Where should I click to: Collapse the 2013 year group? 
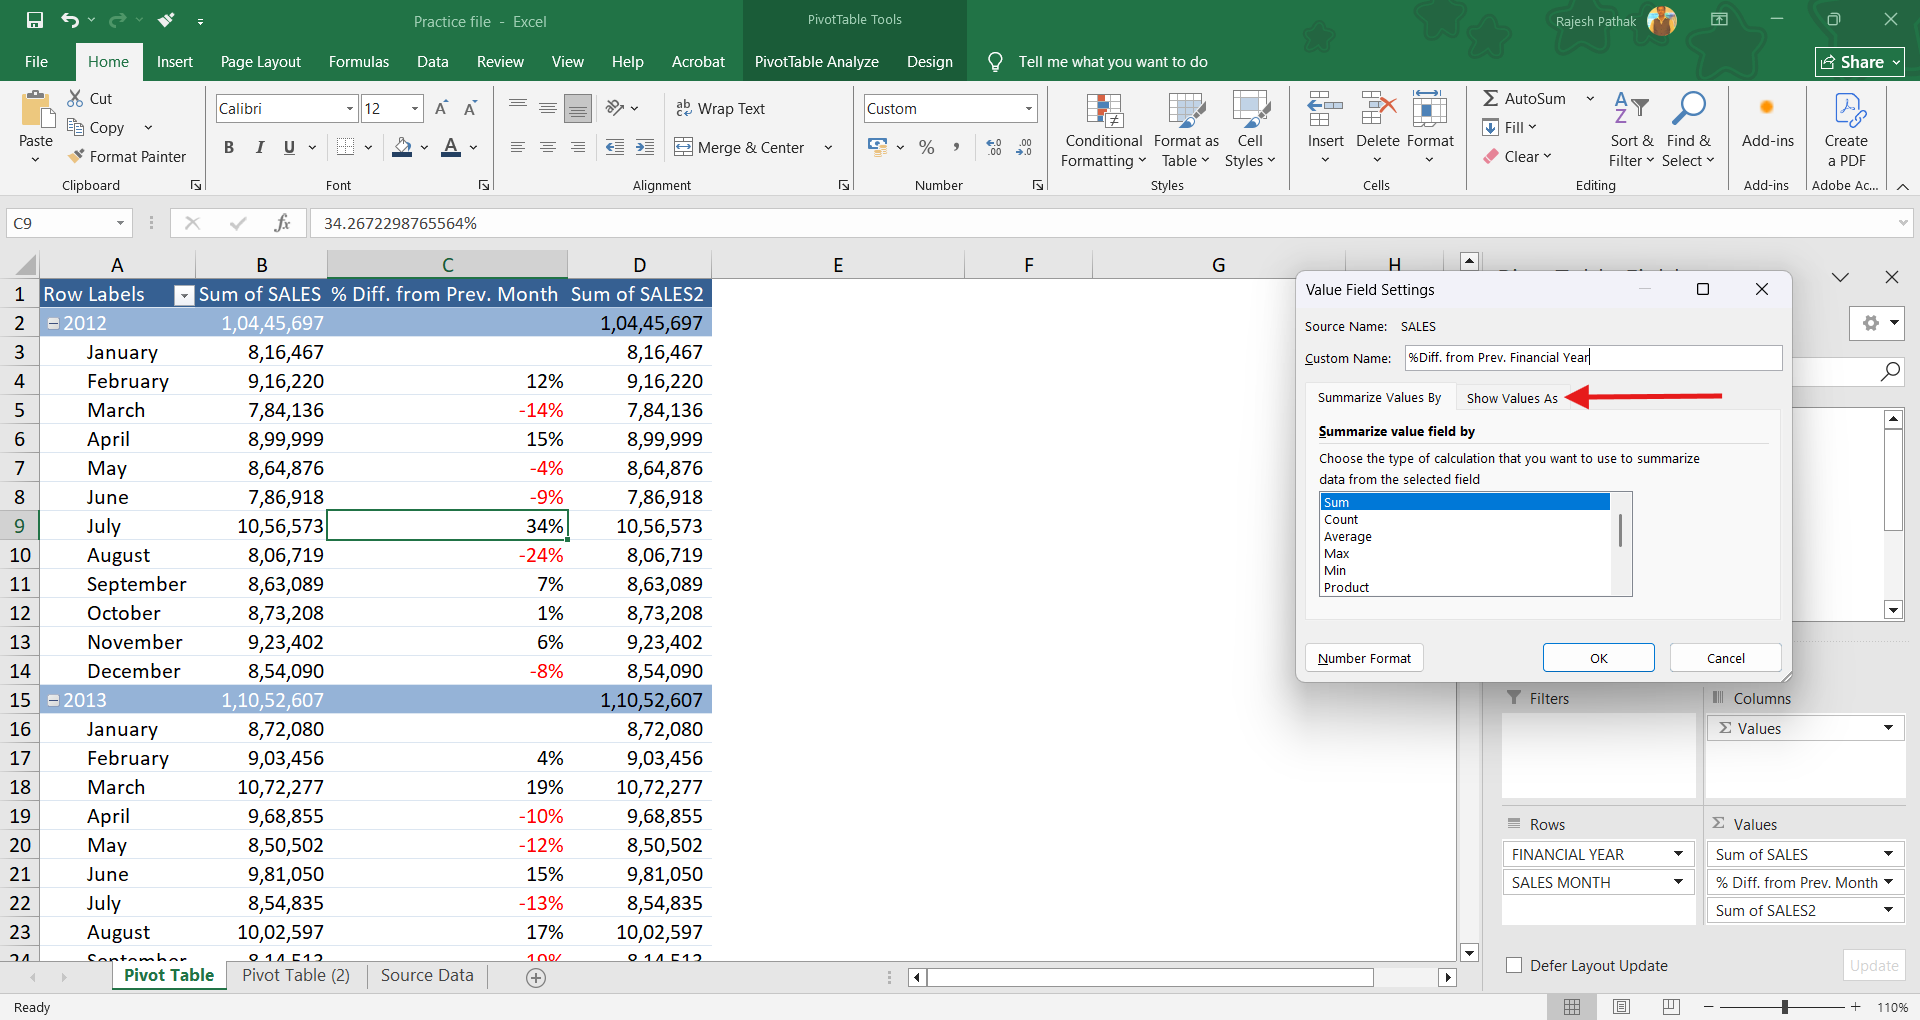(54, 700)
